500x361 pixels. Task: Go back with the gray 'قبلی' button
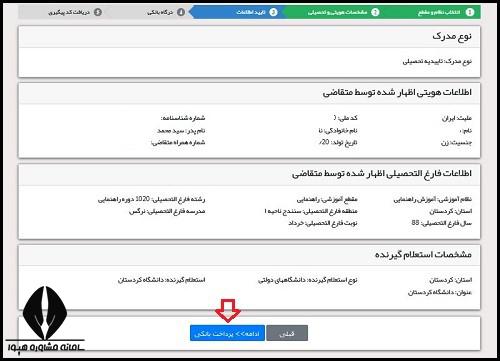click(287, 333)
